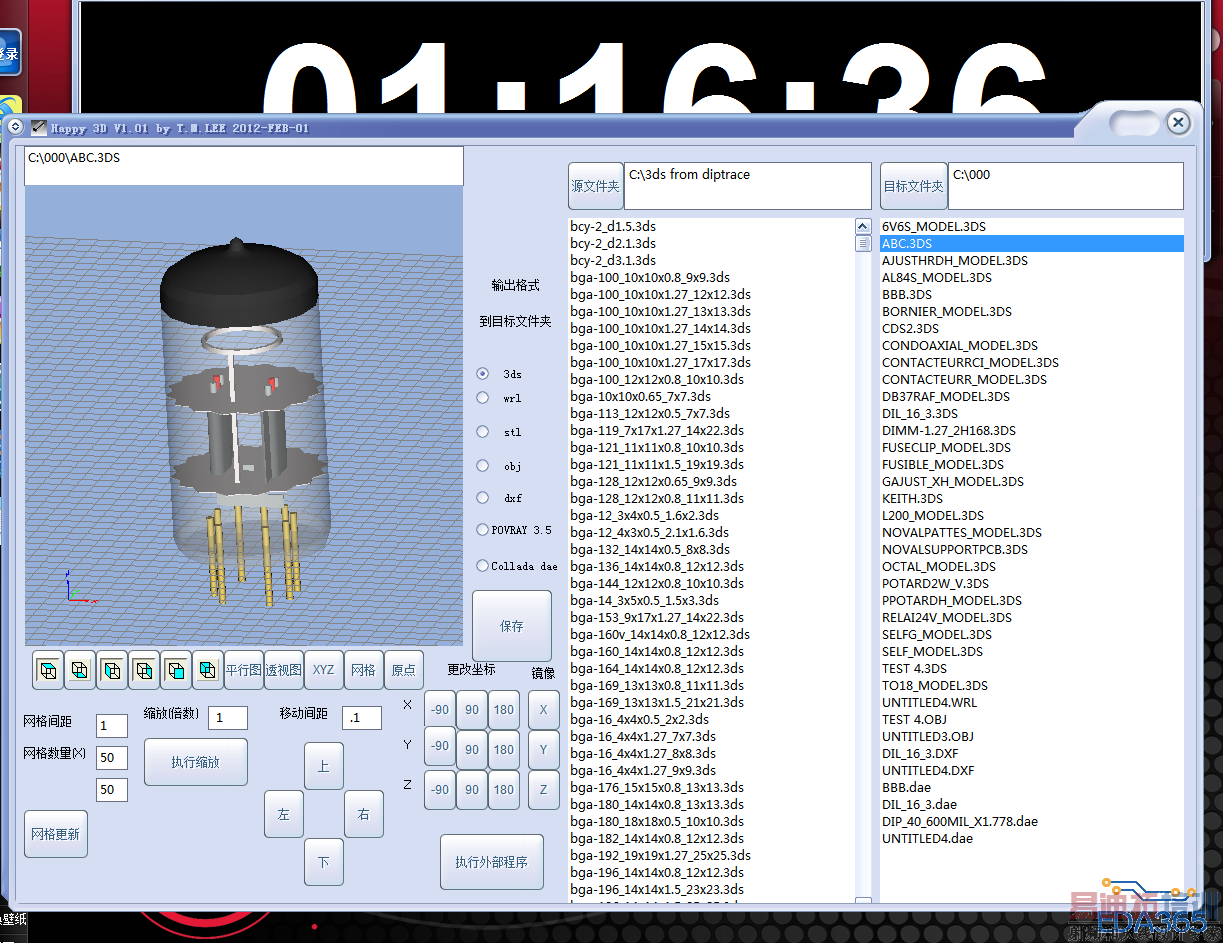Viewport: 1223px width, 943px height.
Task: Pick the POVRAY 3.5 output format
Action: click(483, 530)
